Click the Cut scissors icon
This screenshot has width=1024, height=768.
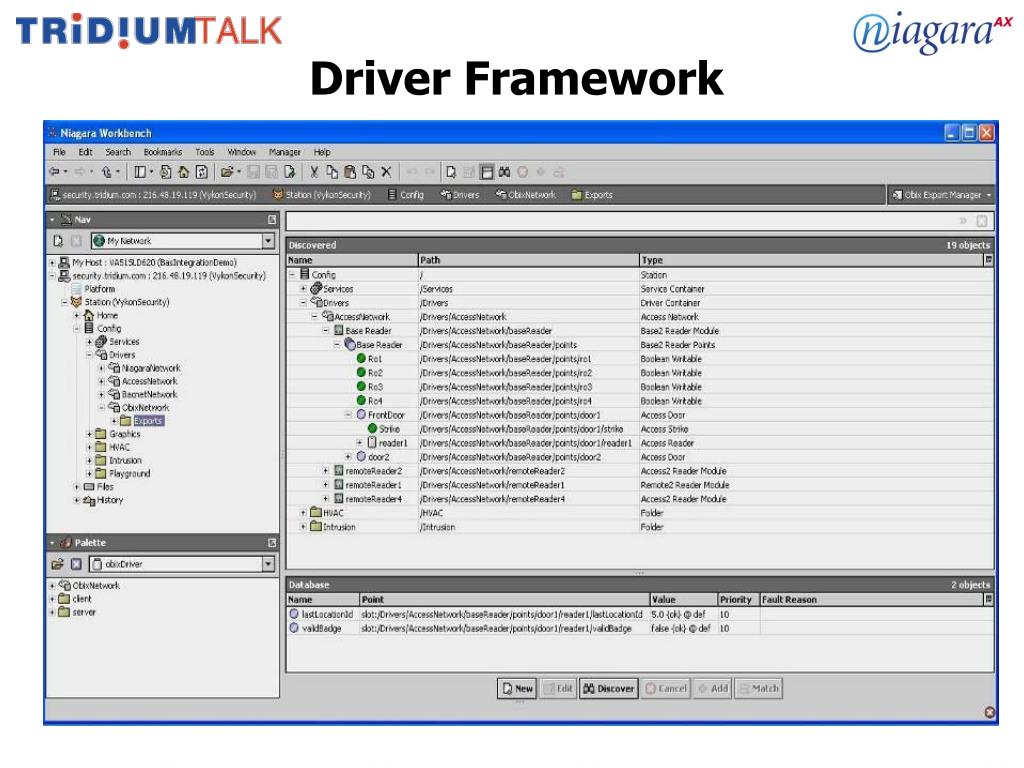(314, 172)
